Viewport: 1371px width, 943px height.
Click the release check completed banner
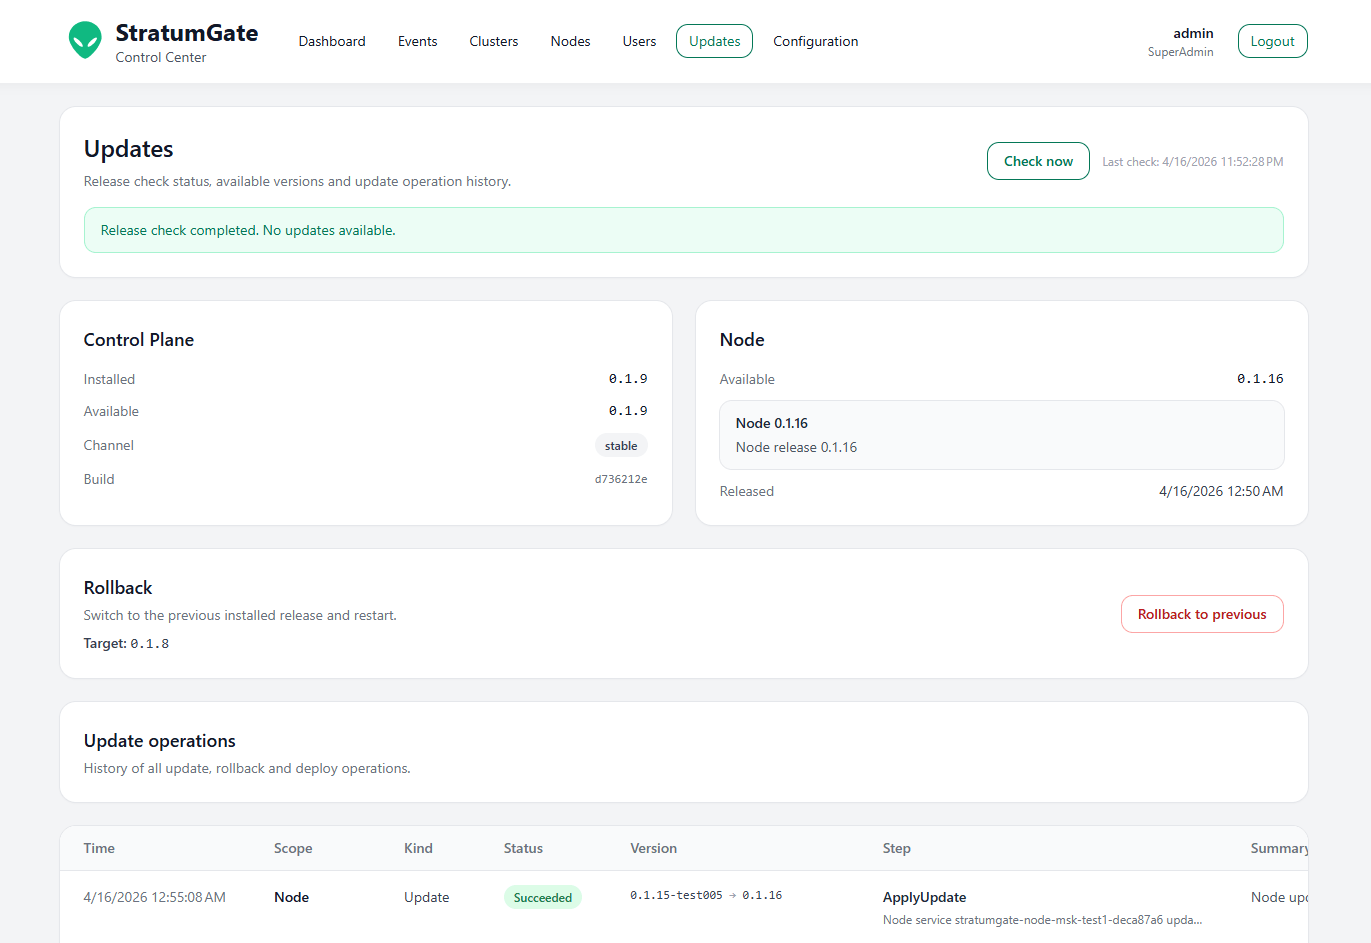tap(683, 230)
